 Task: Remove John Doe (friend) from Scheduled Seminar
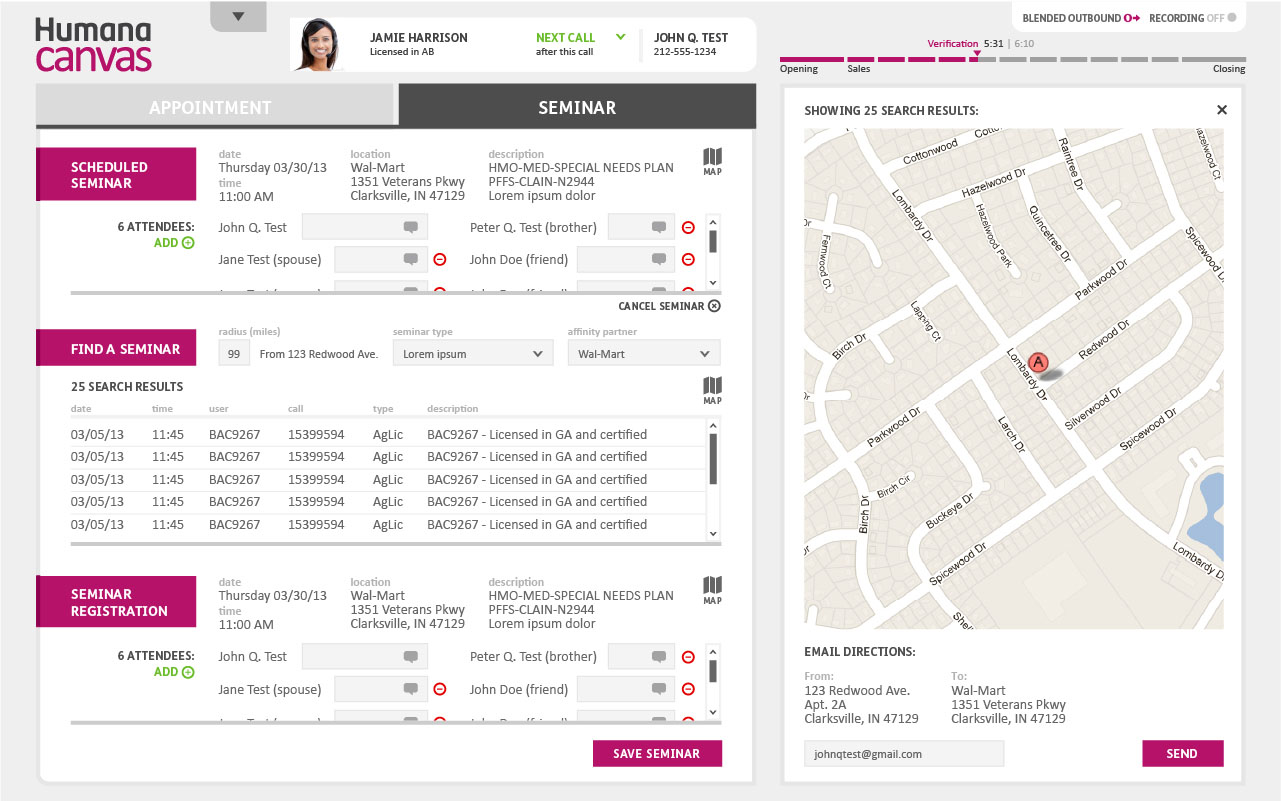tap(688, 260)
